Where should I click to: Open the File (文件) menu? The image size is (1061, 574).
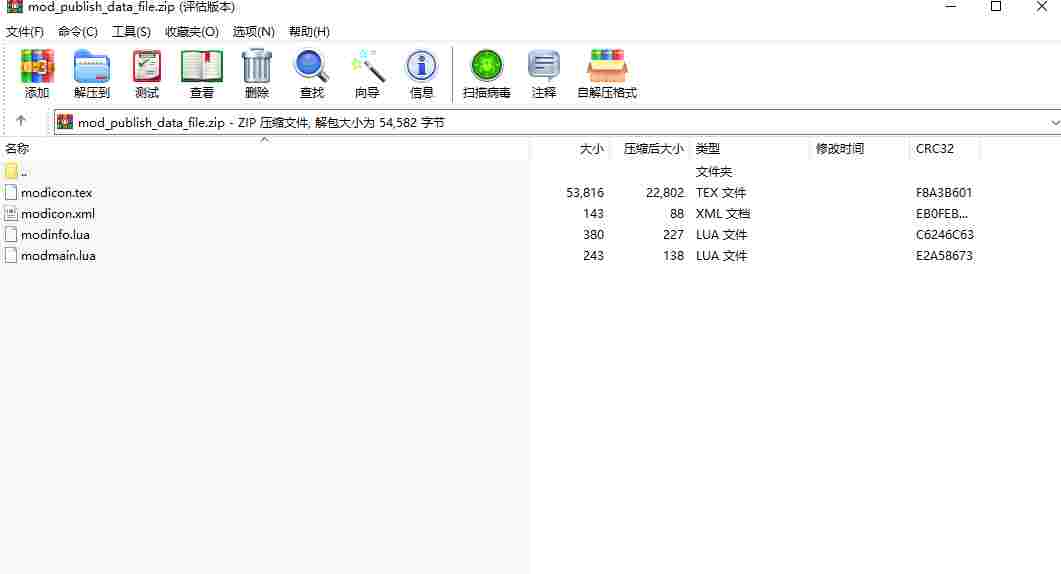point(24,32)
